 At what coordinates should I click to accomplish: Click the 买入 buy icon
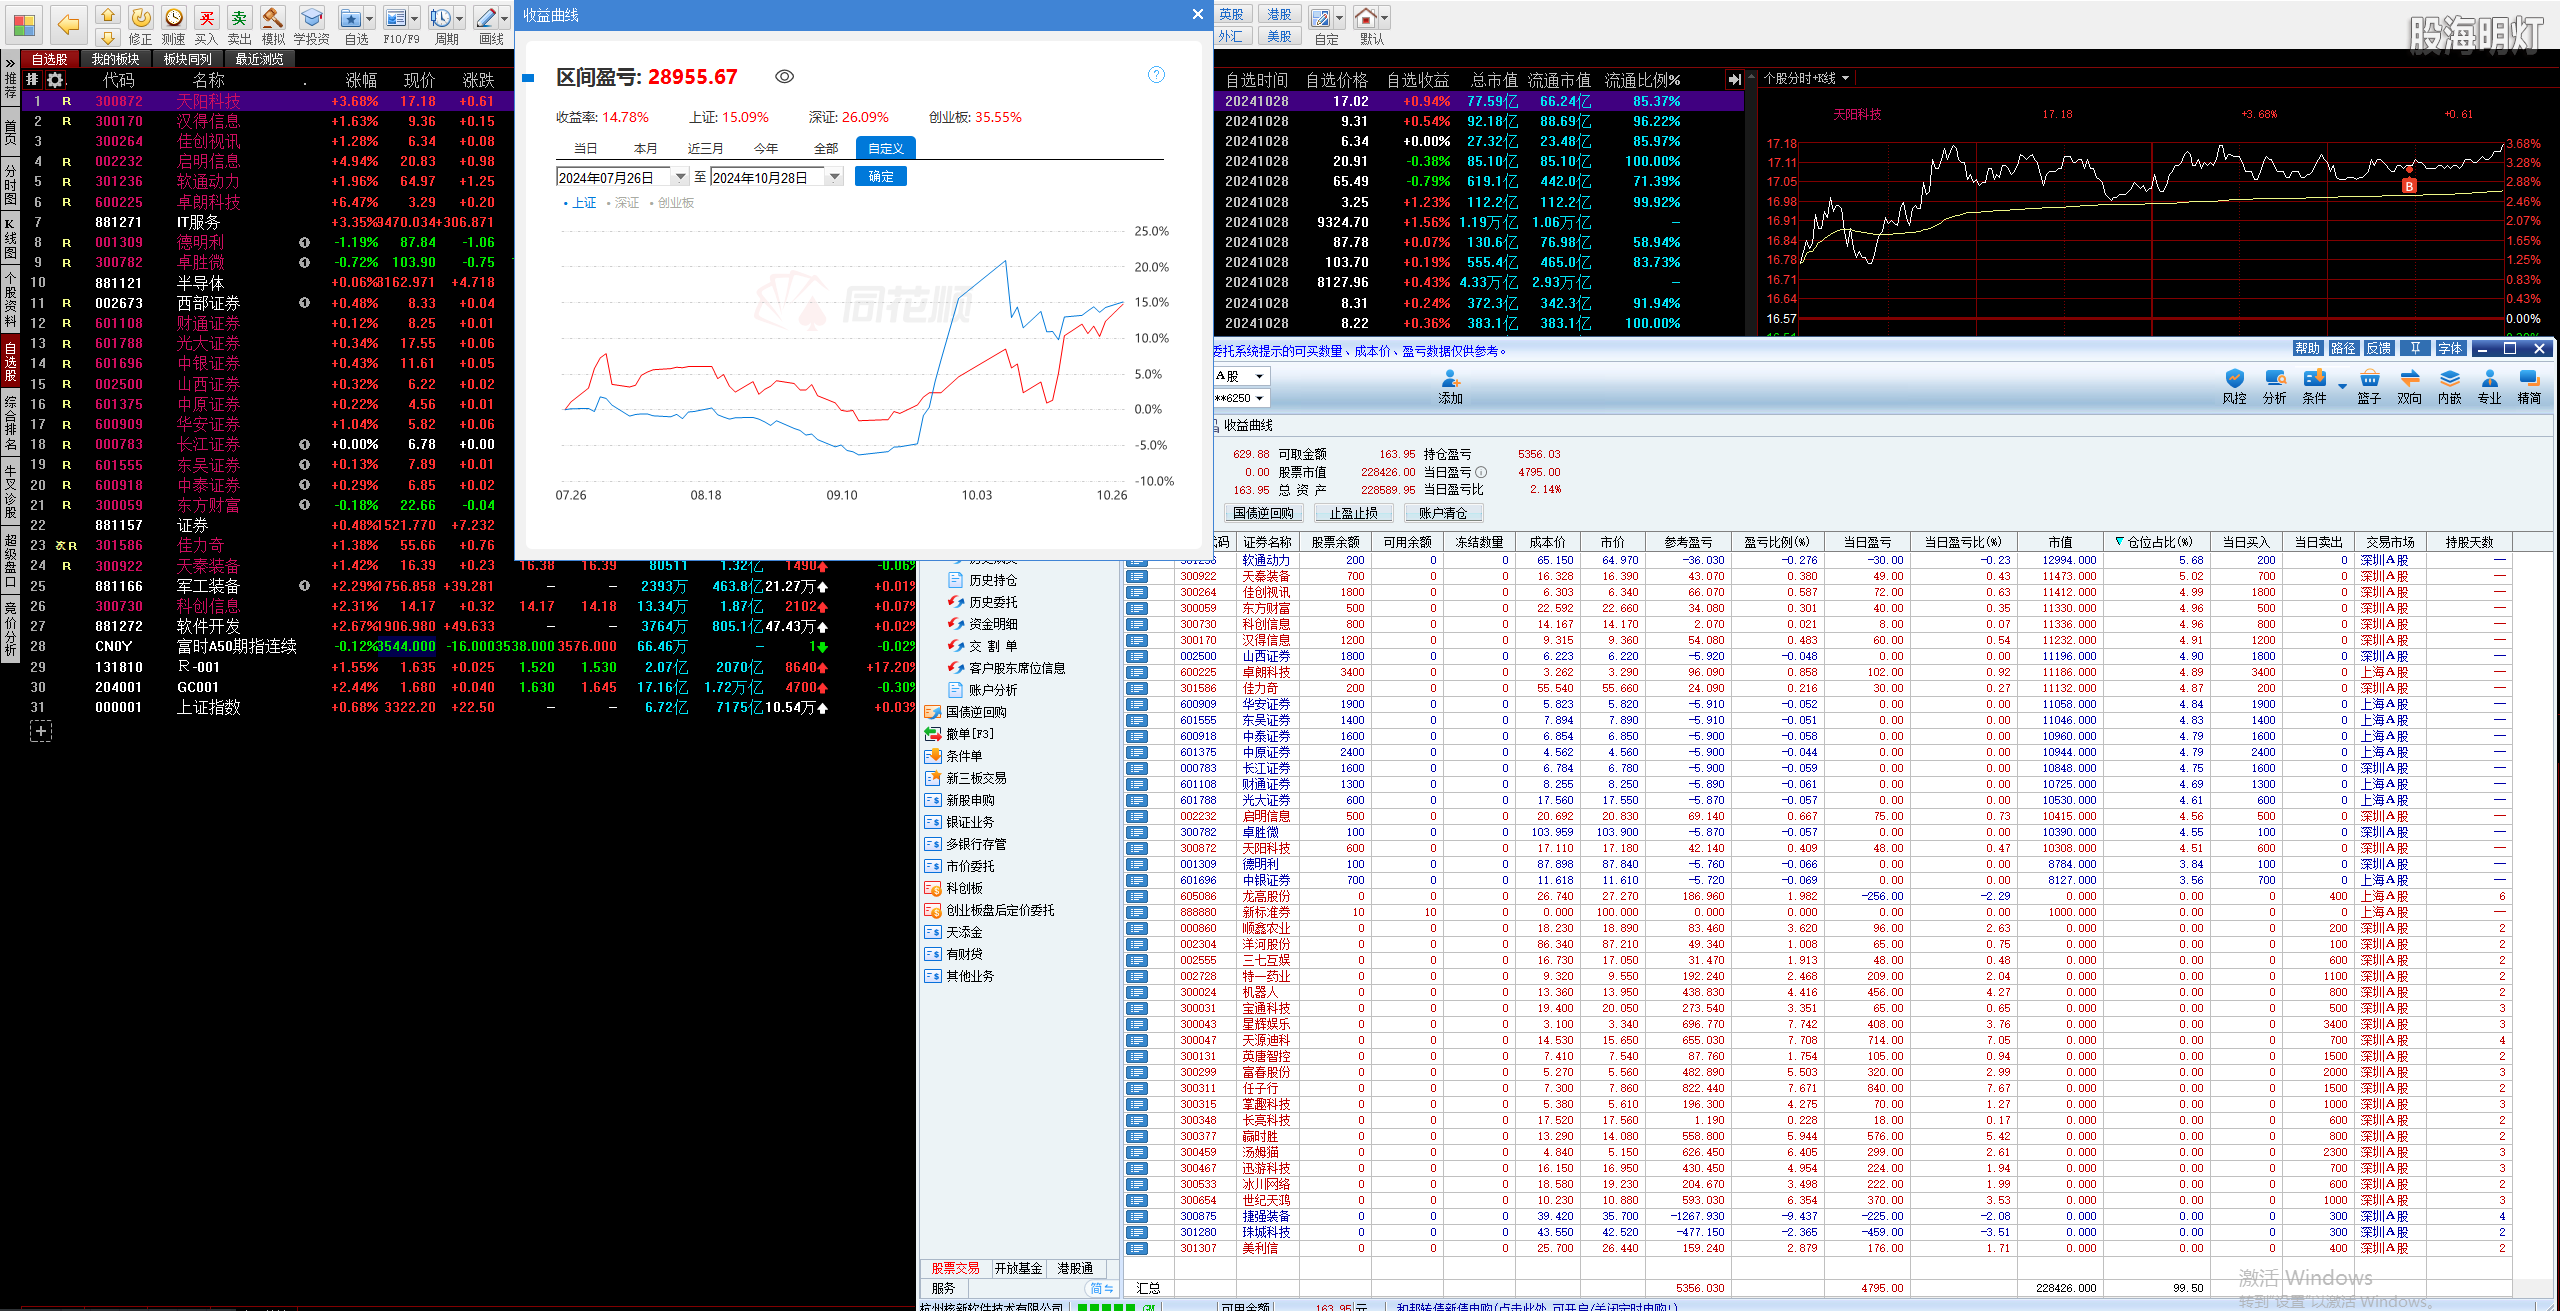[x=207, y=17]
